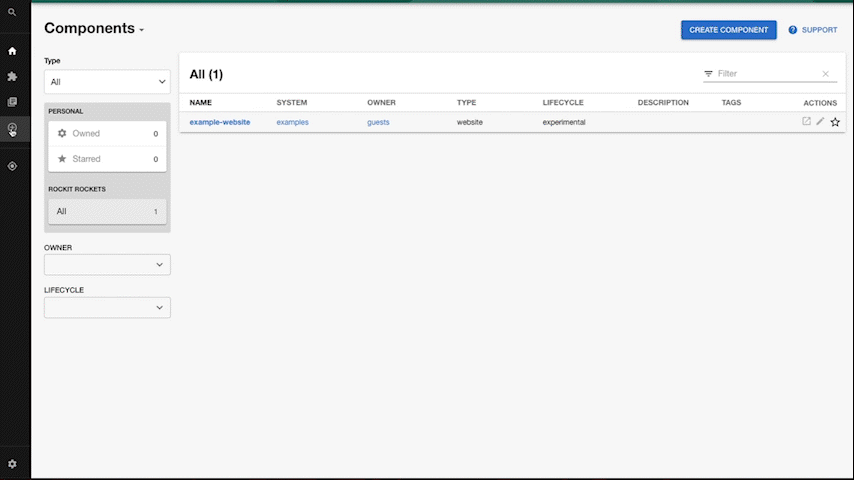Edit example-website using the pencil icon
854x480 pixels.
[820, 121]
